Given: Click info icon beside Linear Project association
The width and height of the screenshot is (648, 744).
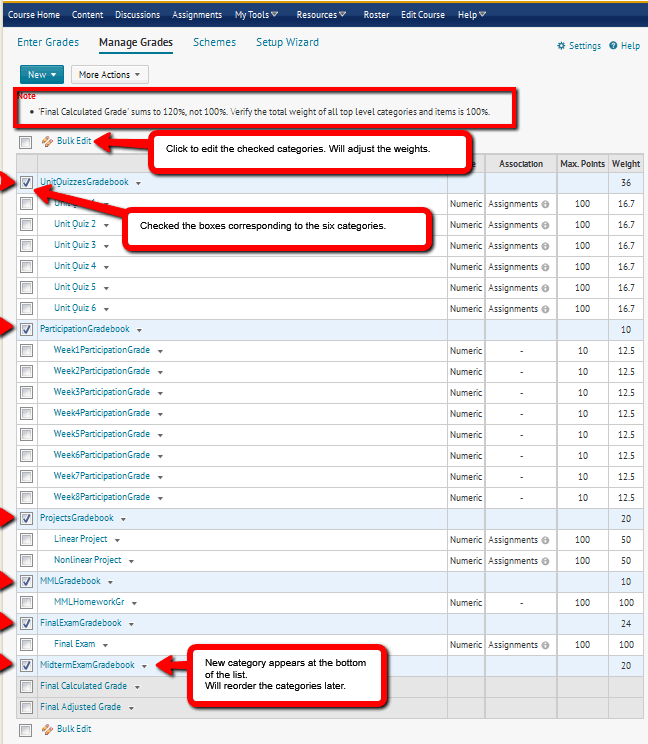Looking at the screenshot, I should click(x=545, y=540).
